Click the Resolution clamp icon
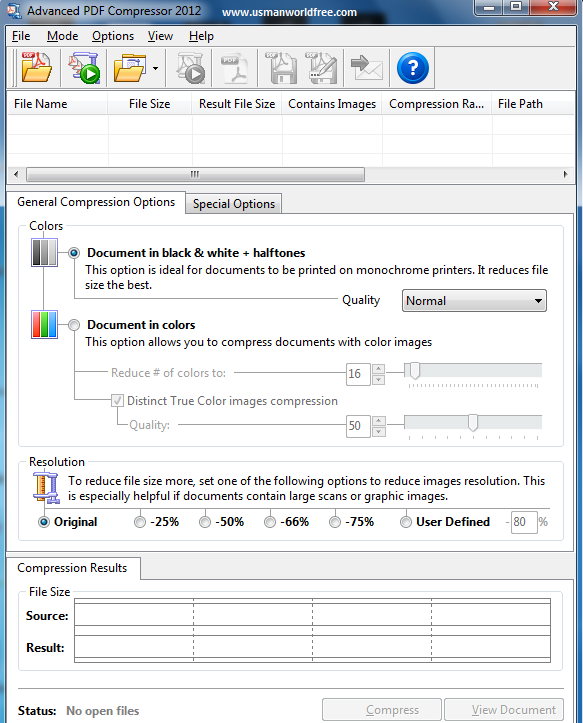The height and width of the screenshot is (723, 583). pyautogui.click(x=46, y=488)
